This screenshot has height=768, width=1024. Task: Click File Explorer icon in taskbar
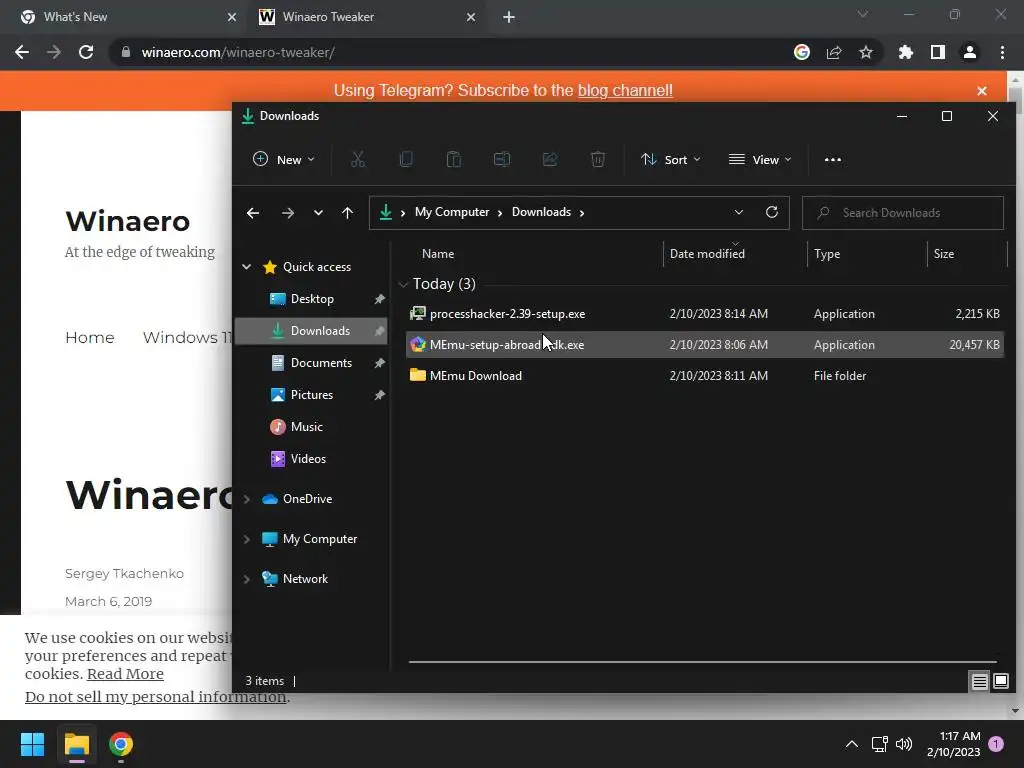76,744
